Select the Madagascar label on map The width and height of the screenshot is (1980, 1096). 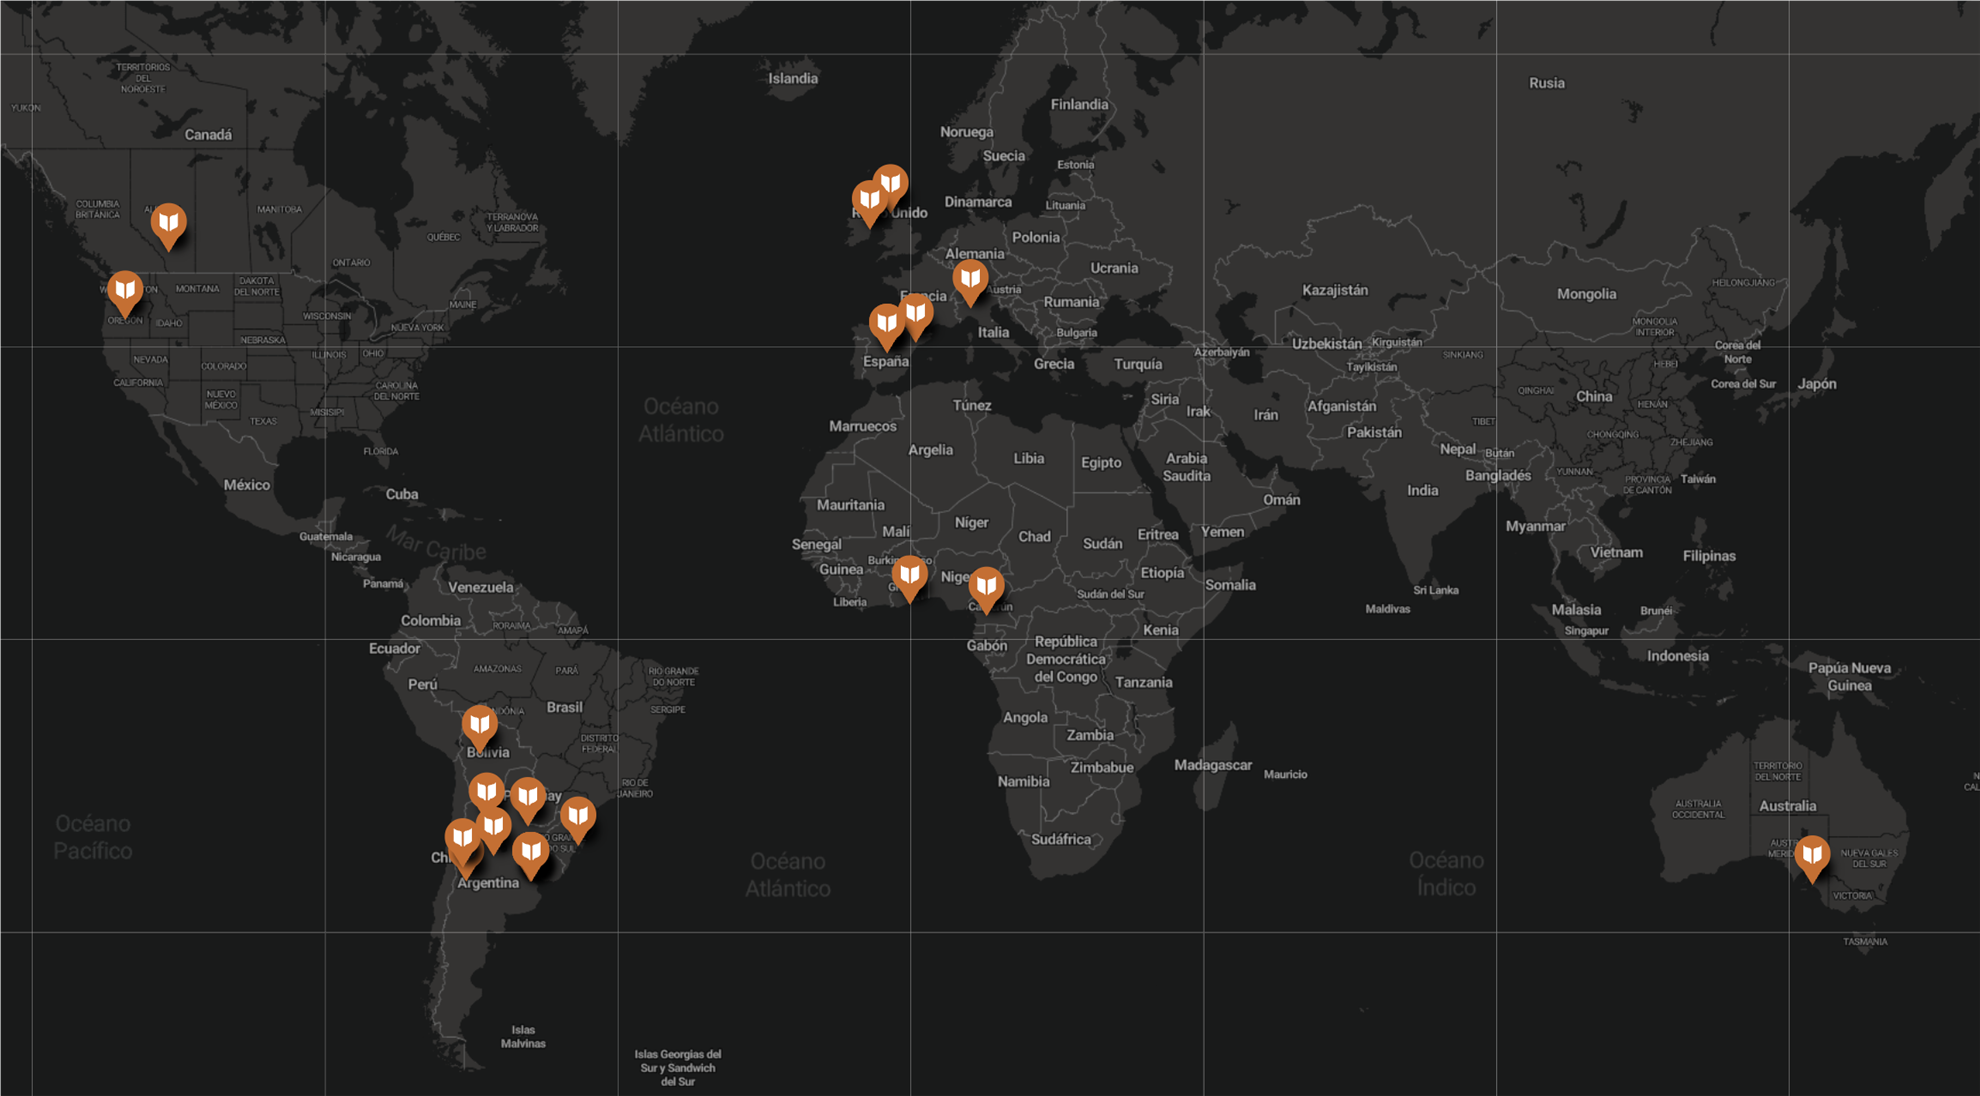(x=1213, y=765)
